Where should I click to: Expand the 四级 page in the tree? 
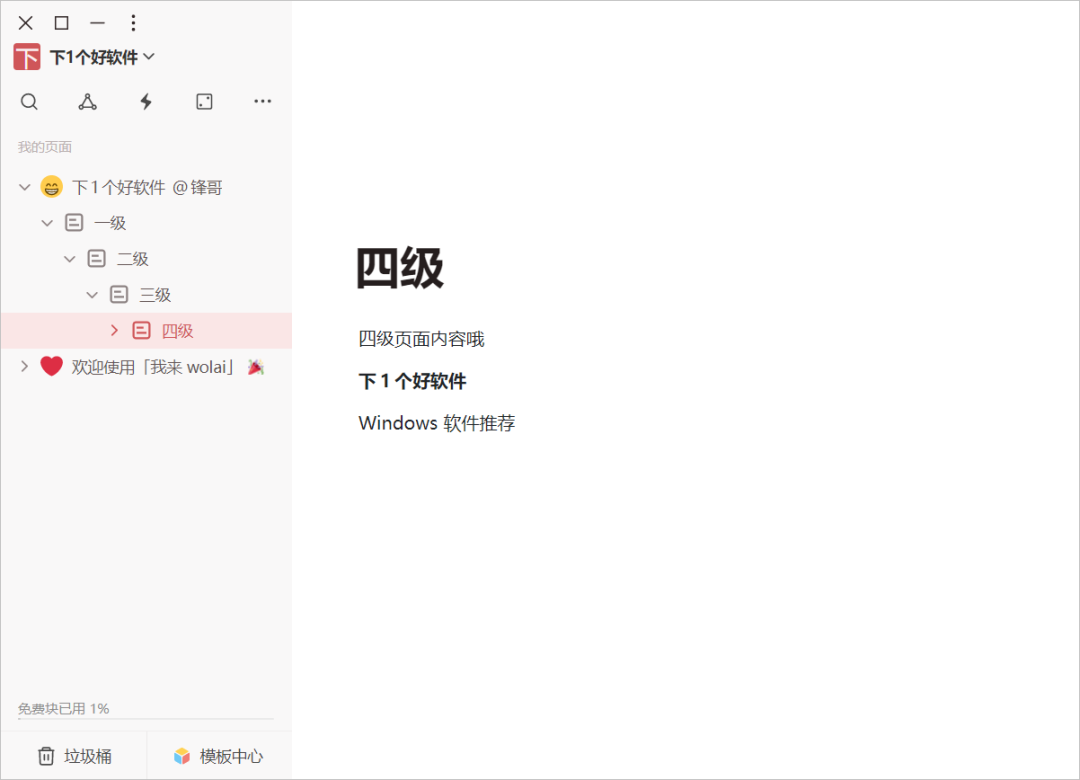click(x=114, y=330)
